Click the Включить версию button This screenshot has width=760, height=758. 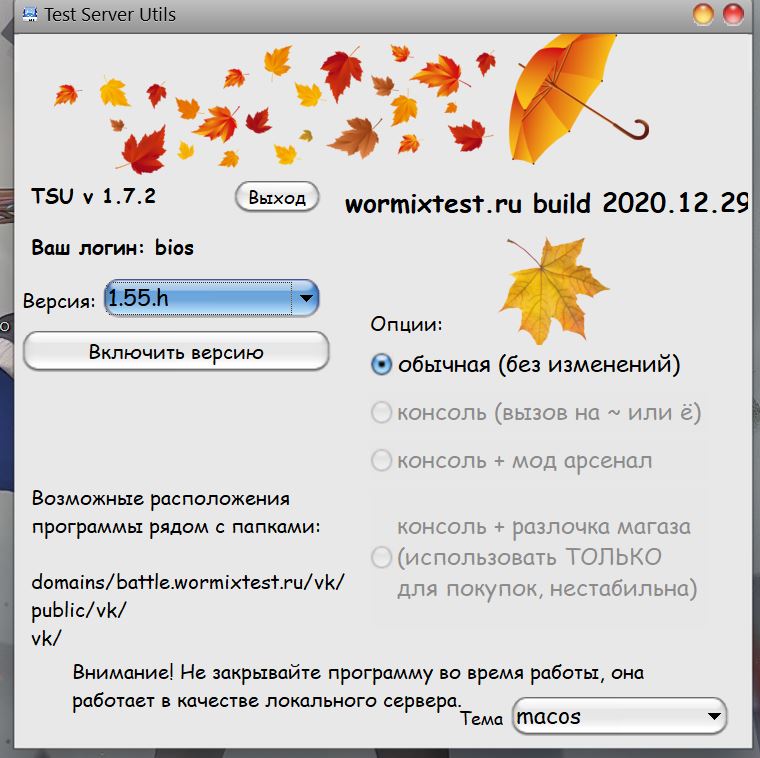[176, 351]
